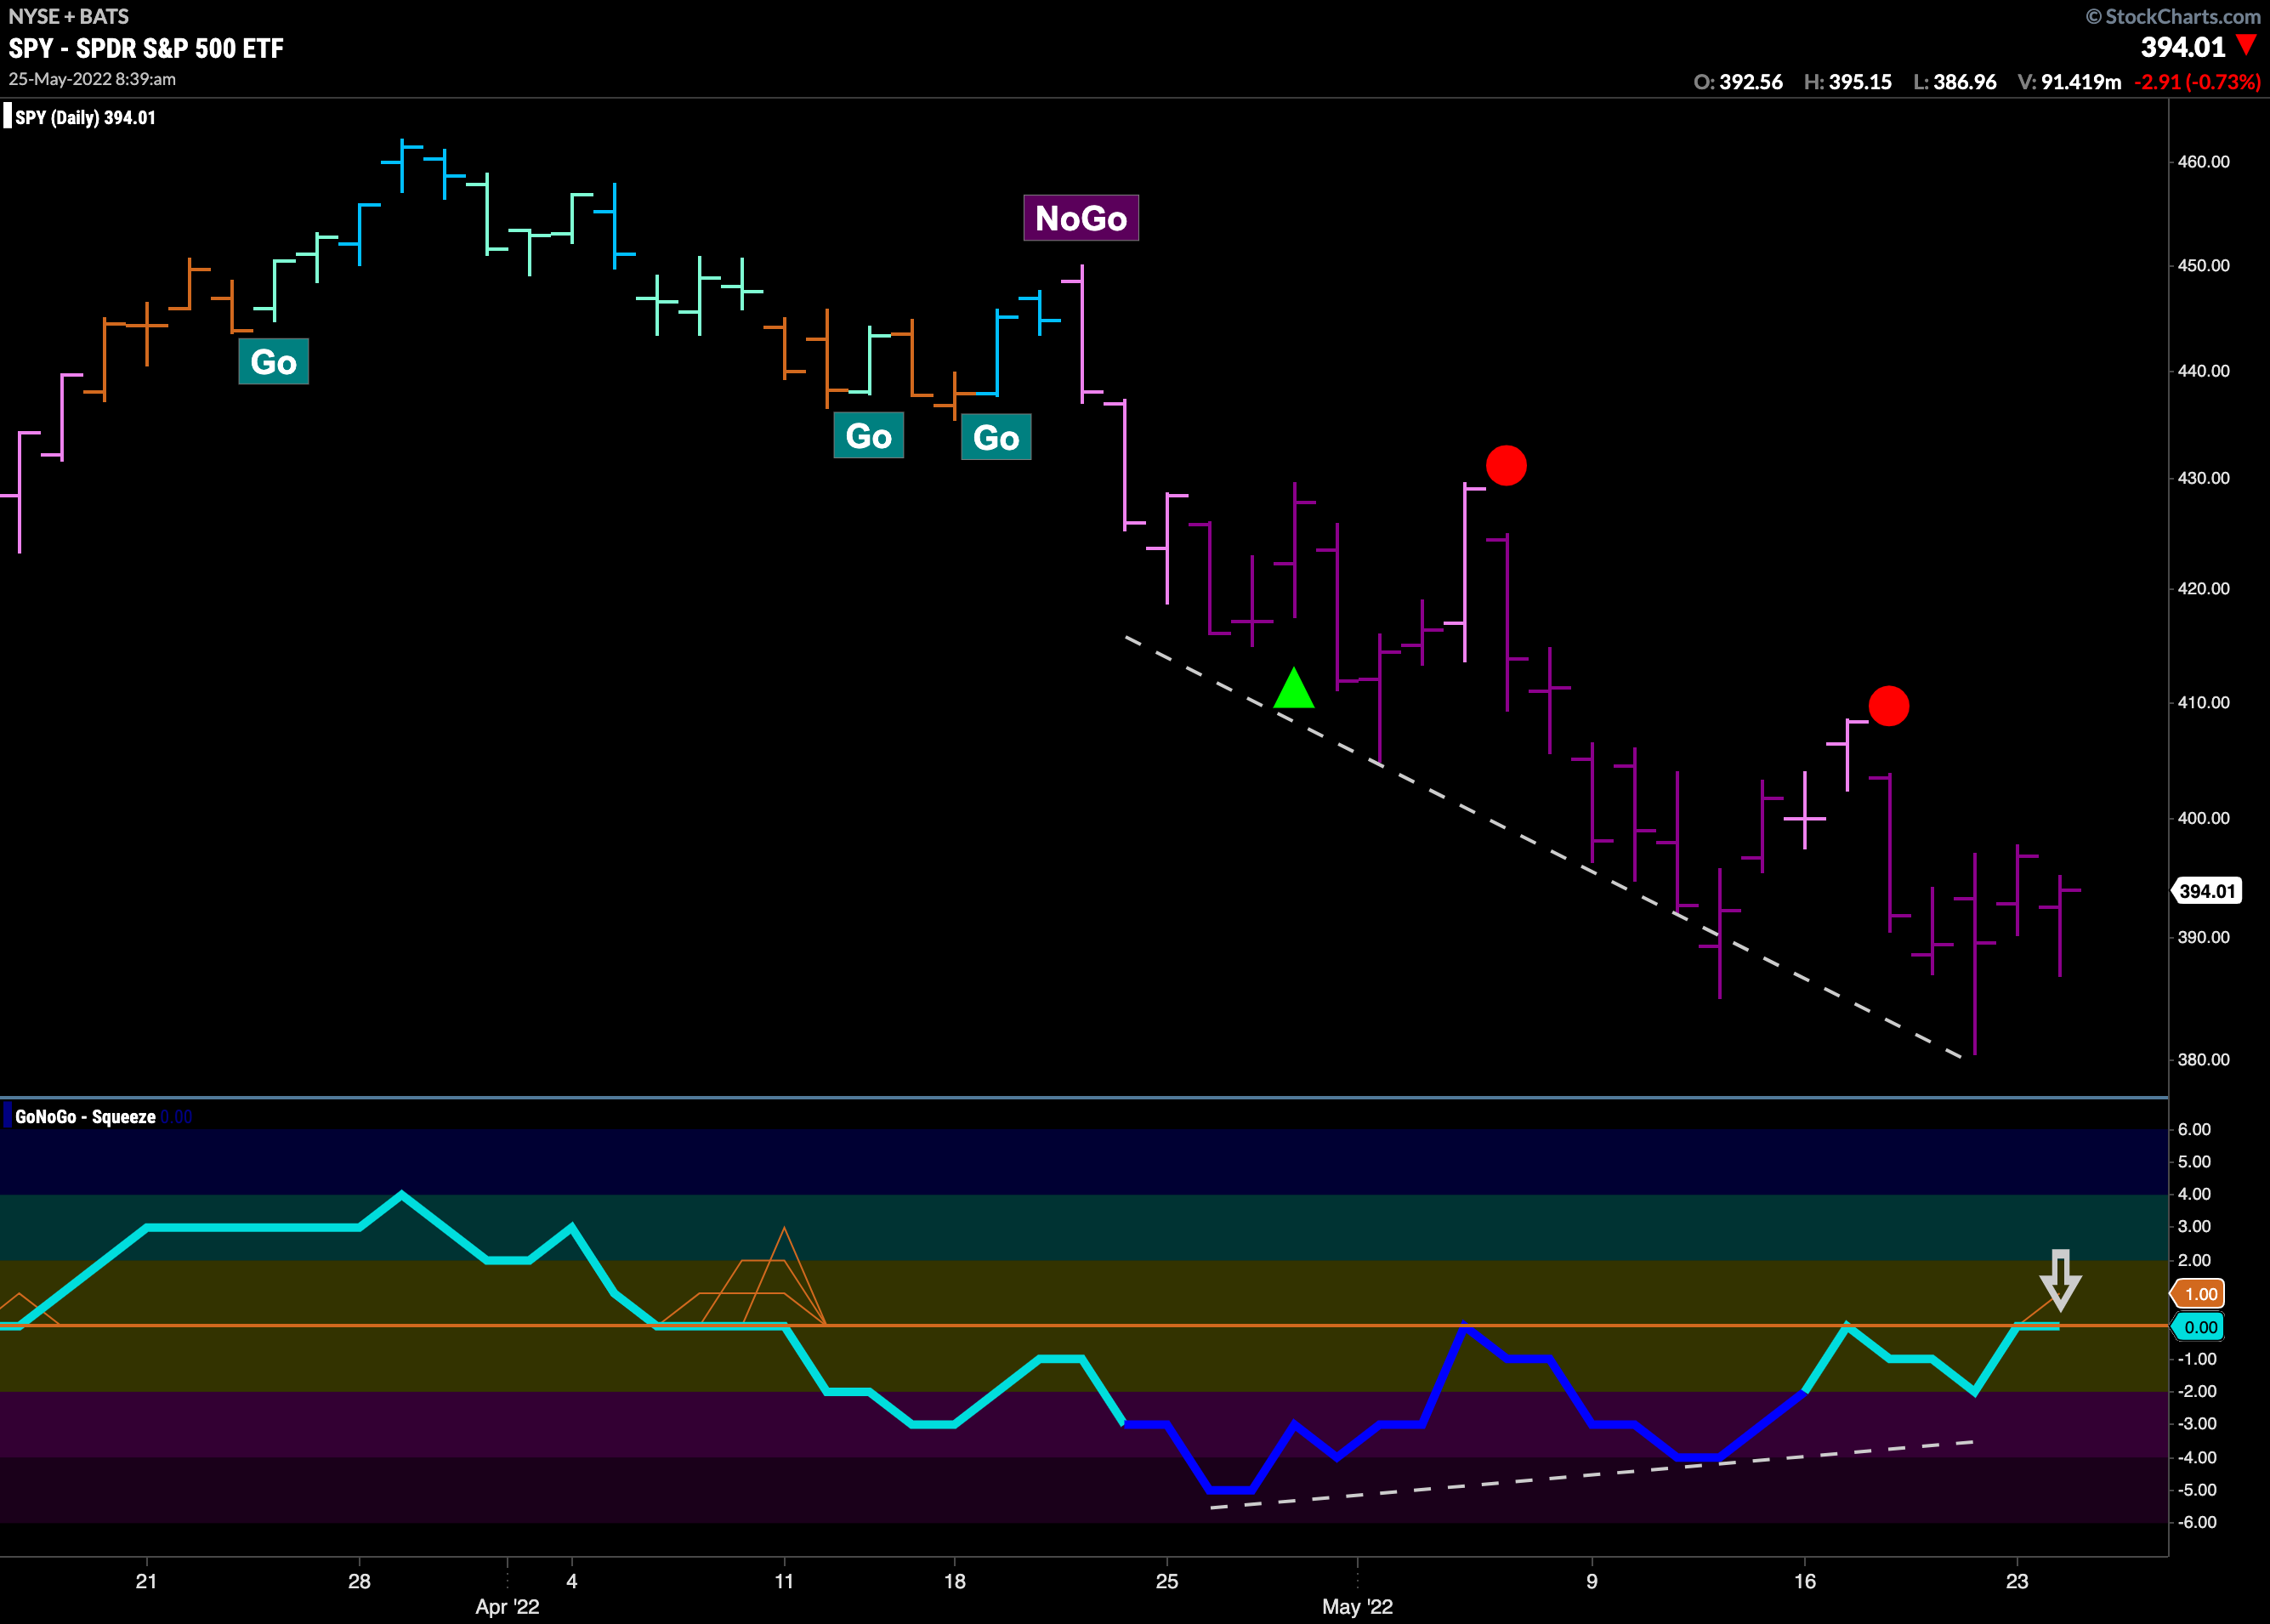Click the May '22 date axis label
Image resolution: width=2270 pixels, height=1624 pixels.
click(x=1357, y=1607)
